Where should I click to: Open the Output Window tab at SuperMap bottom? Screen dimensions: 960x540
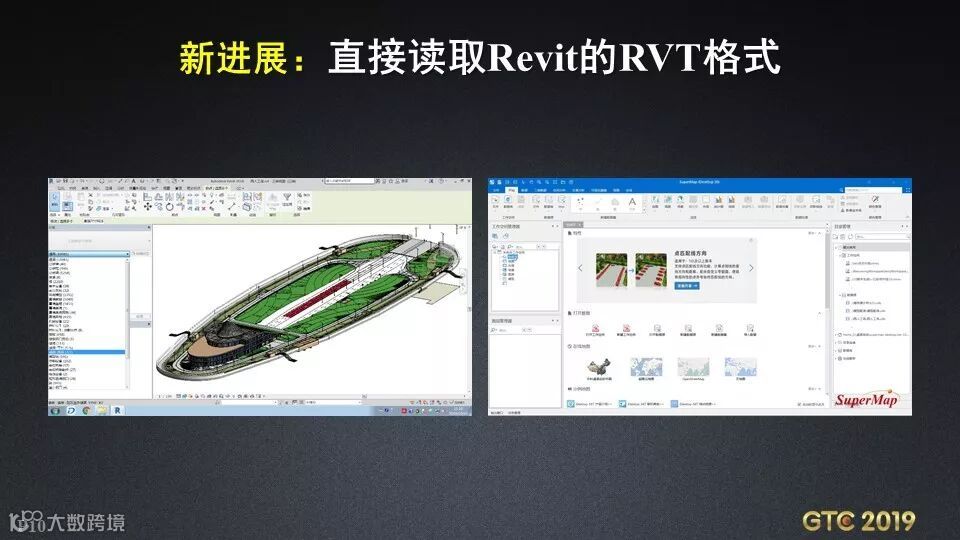497,413
